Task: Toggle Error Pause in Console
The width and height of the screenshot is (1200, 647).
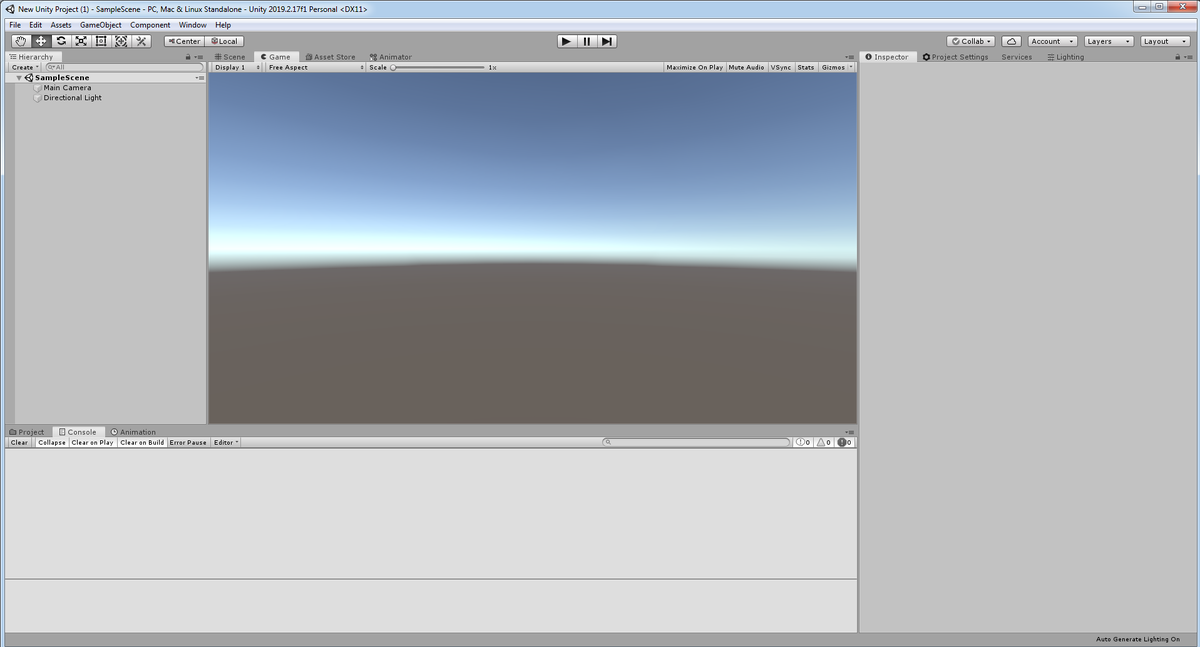Action: pos(188,442)
